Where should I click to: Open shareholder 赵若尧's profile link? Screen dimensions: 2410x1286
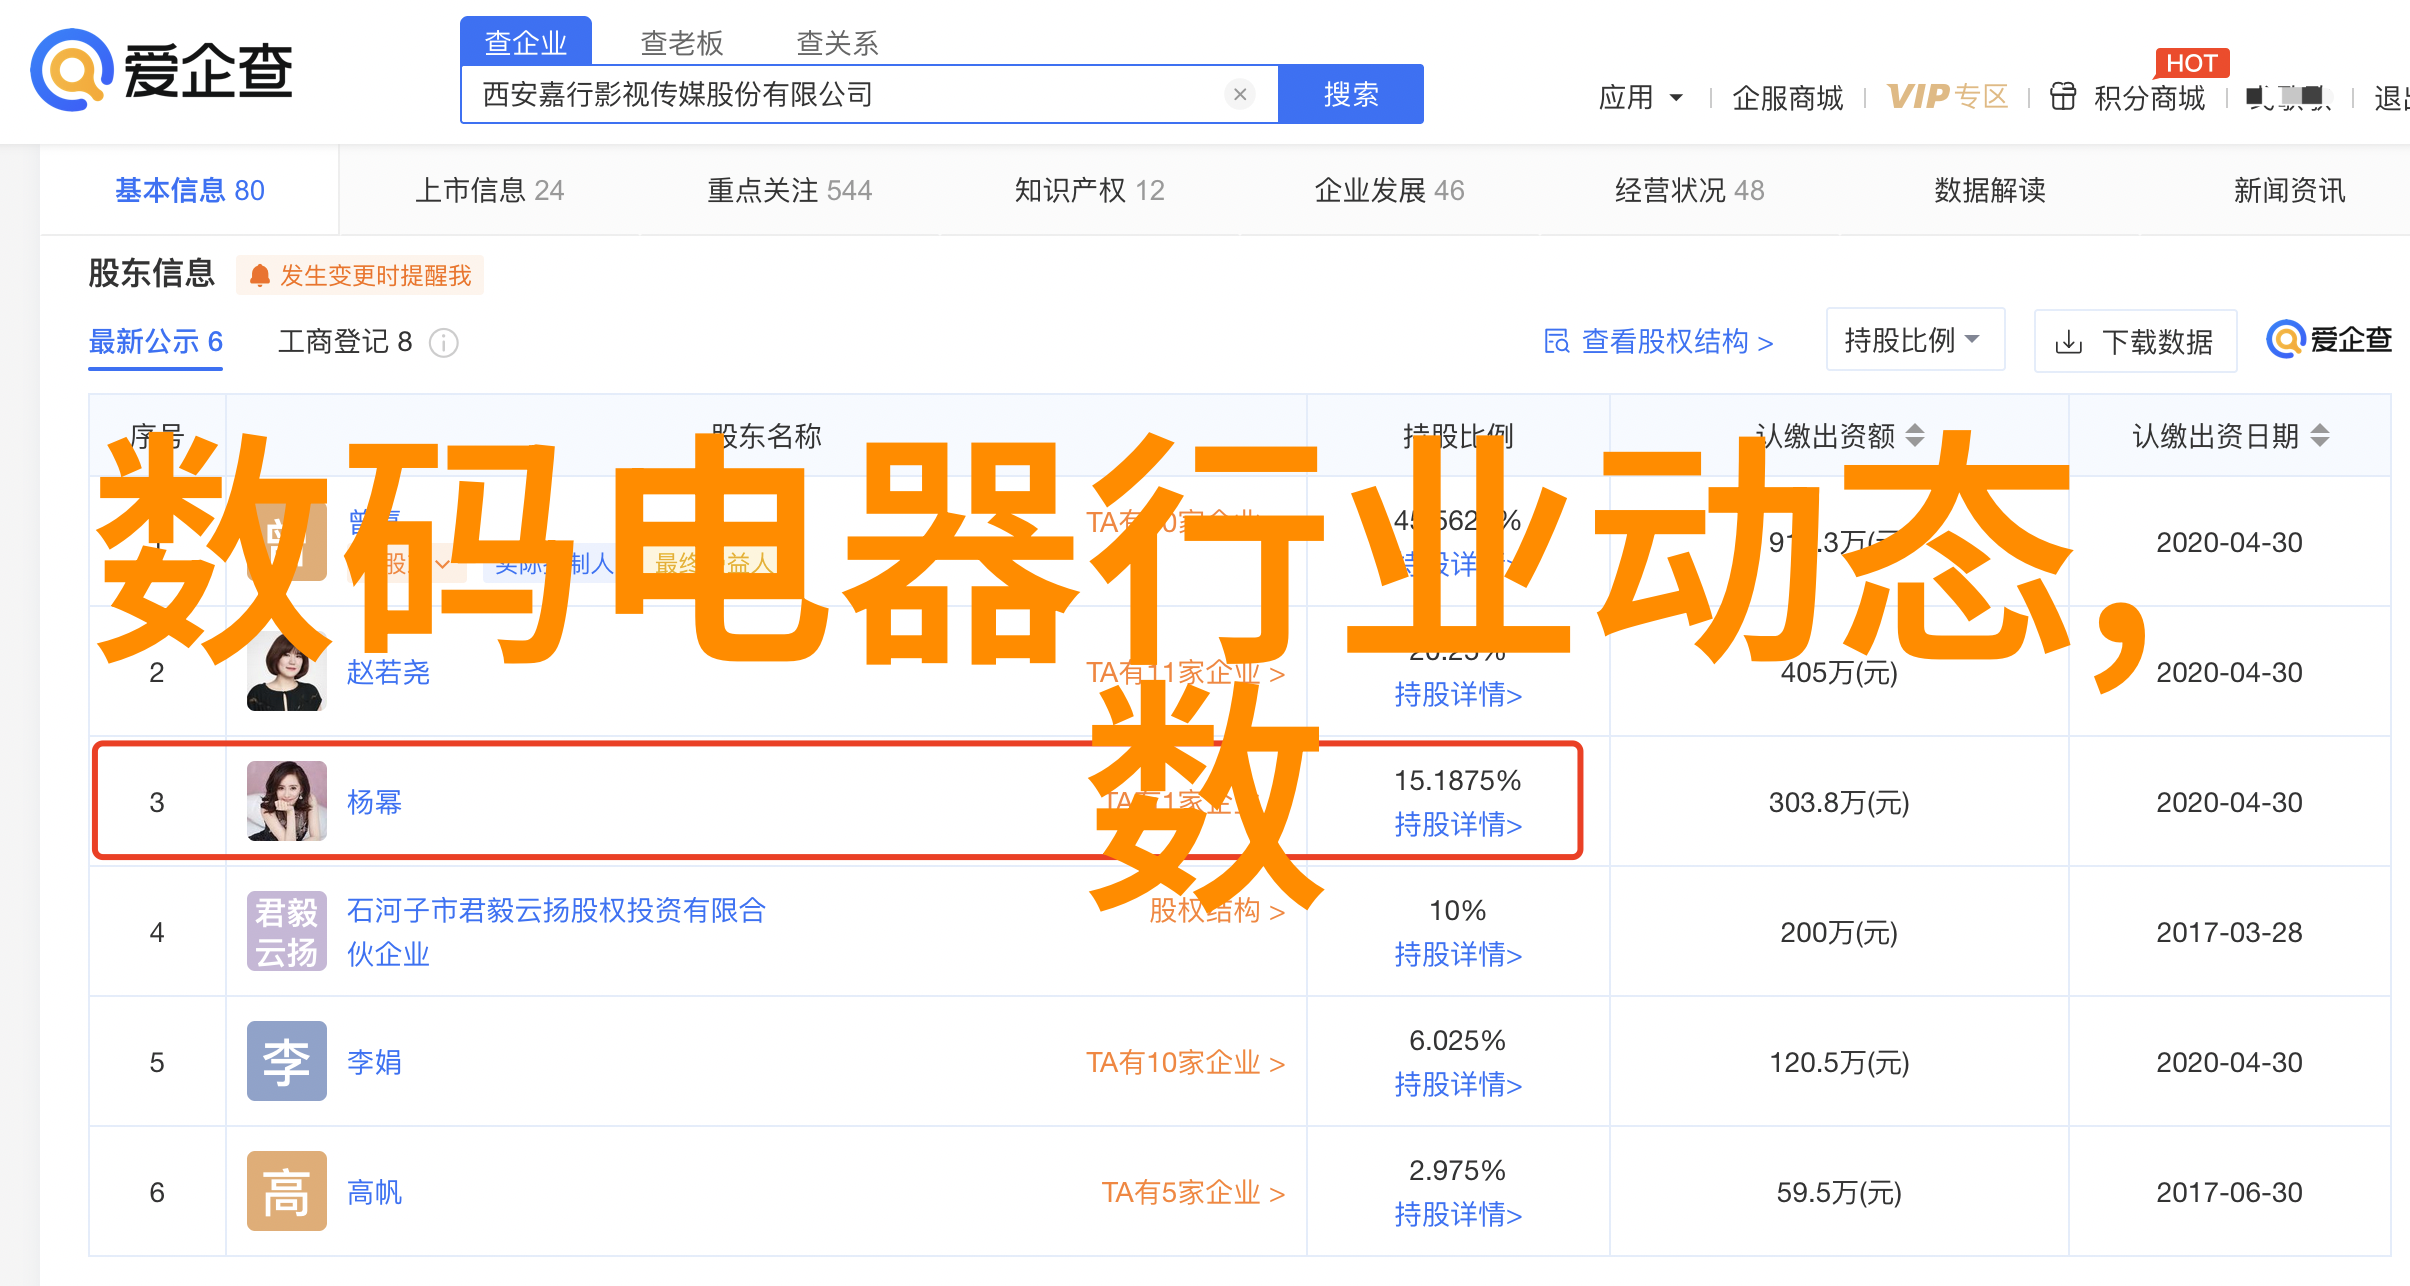click(x=388, y=672)
